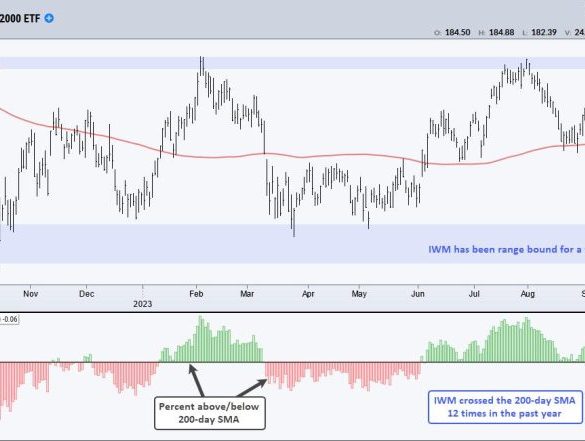Click the Dec label on the date axis
Viewport: 585px width, 441px height.
pyautogui.click(x=87, y=294)
